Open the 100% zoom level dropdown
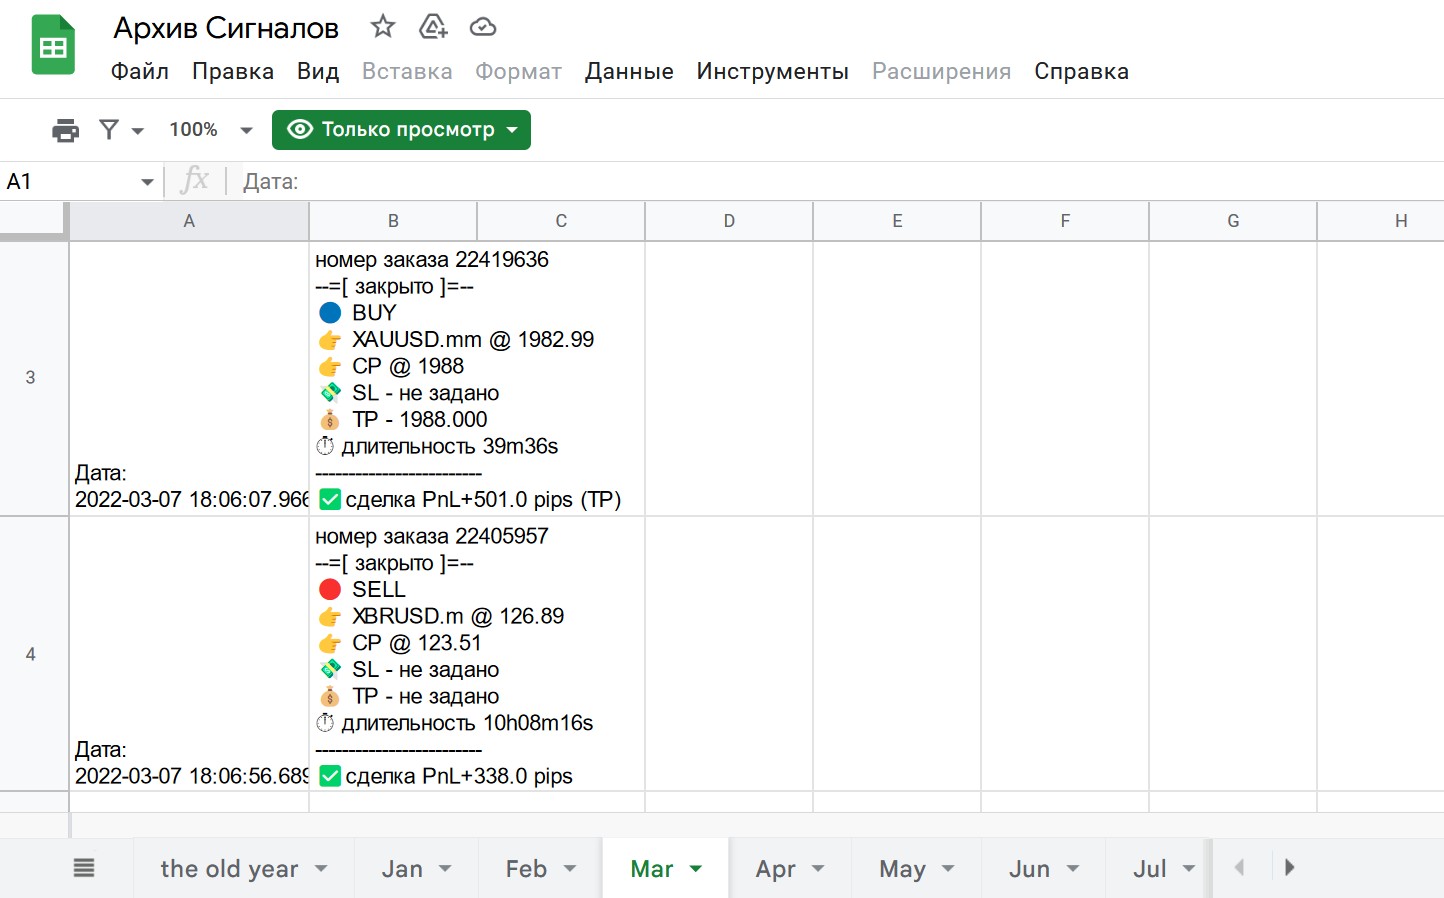This screenshot has height=898, width=1444. point(210,130)
